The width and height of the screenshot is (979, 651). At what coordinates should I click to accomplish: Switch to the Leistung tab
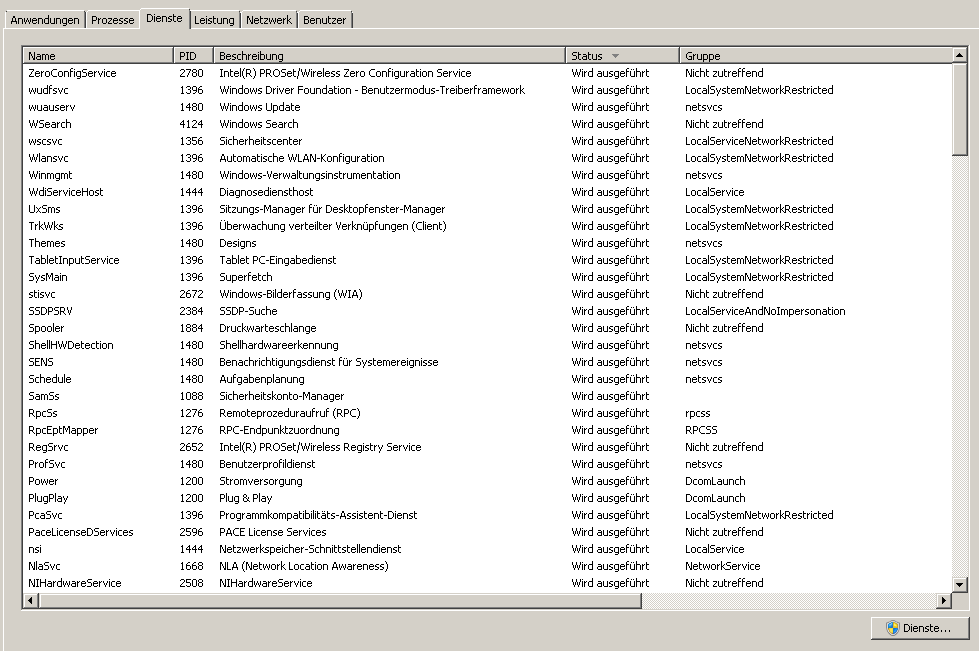[214, 20]
